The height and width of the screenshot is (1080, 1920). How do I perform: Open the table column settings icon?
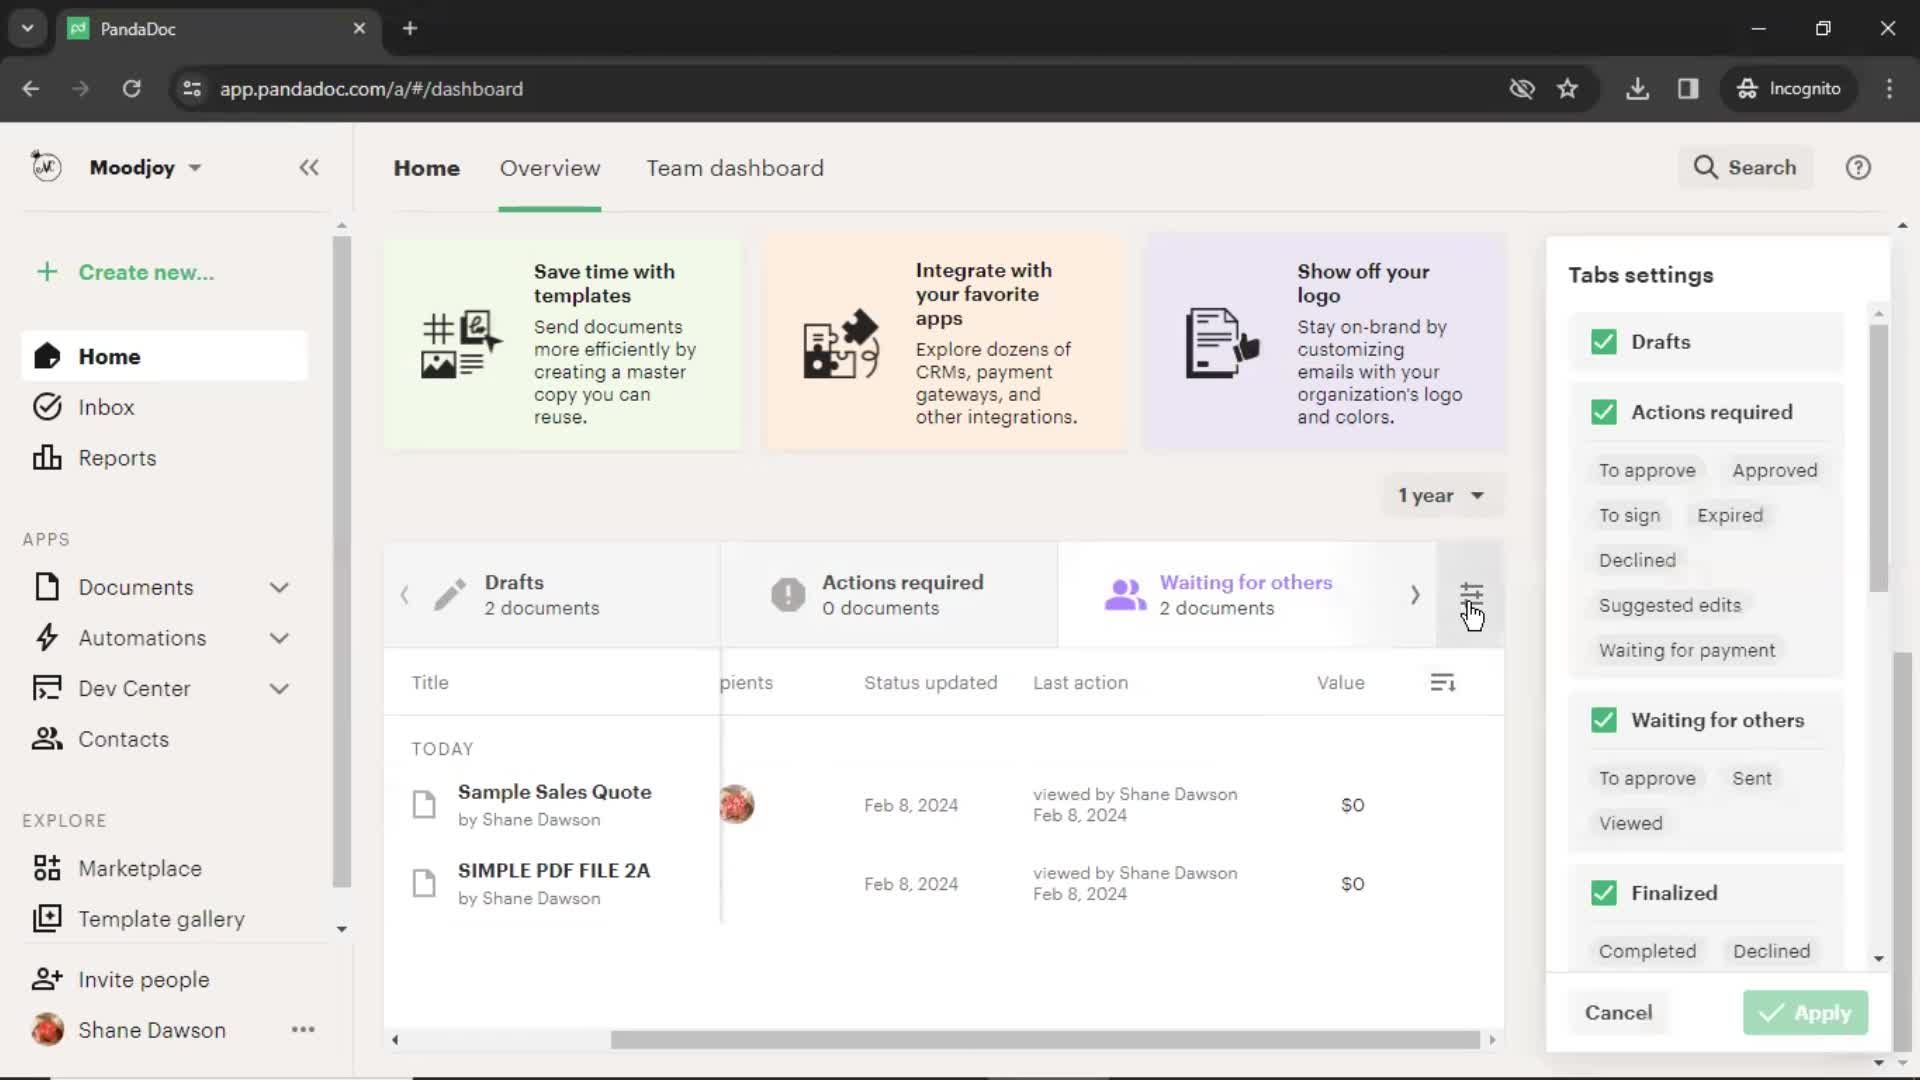tap(1442, 683)
